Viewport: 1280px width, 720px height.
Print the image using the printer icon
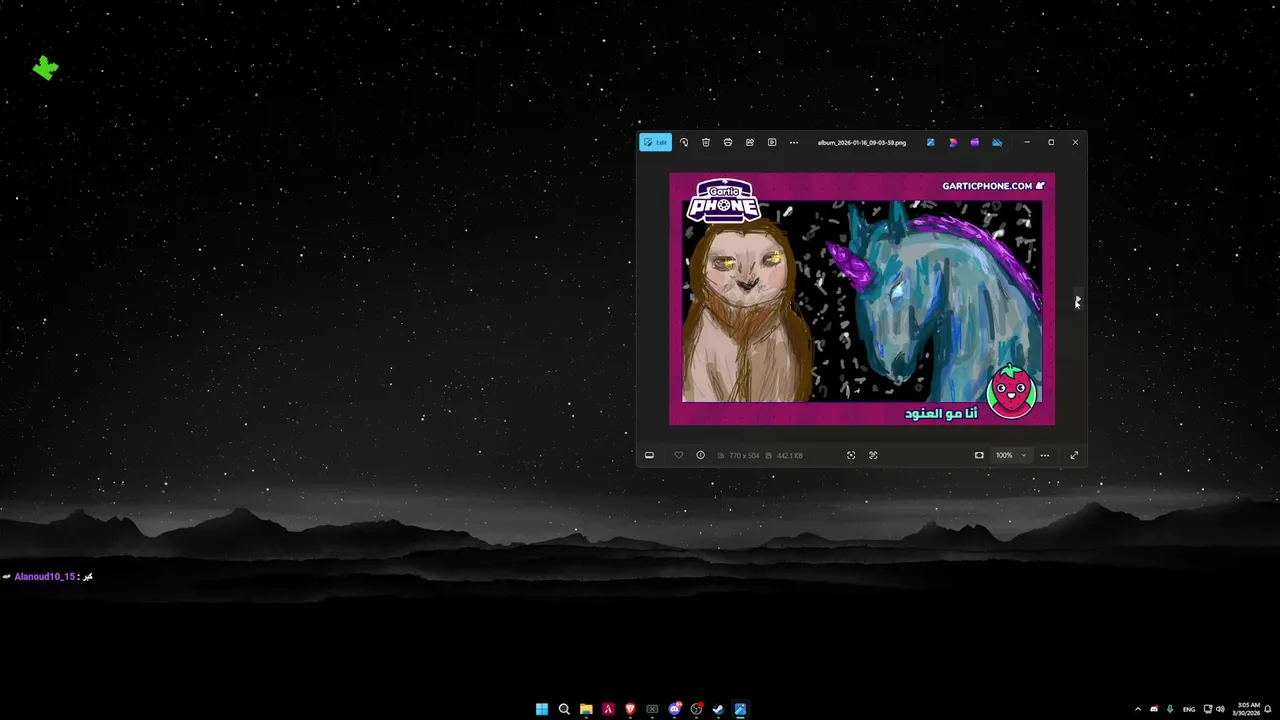728,142
